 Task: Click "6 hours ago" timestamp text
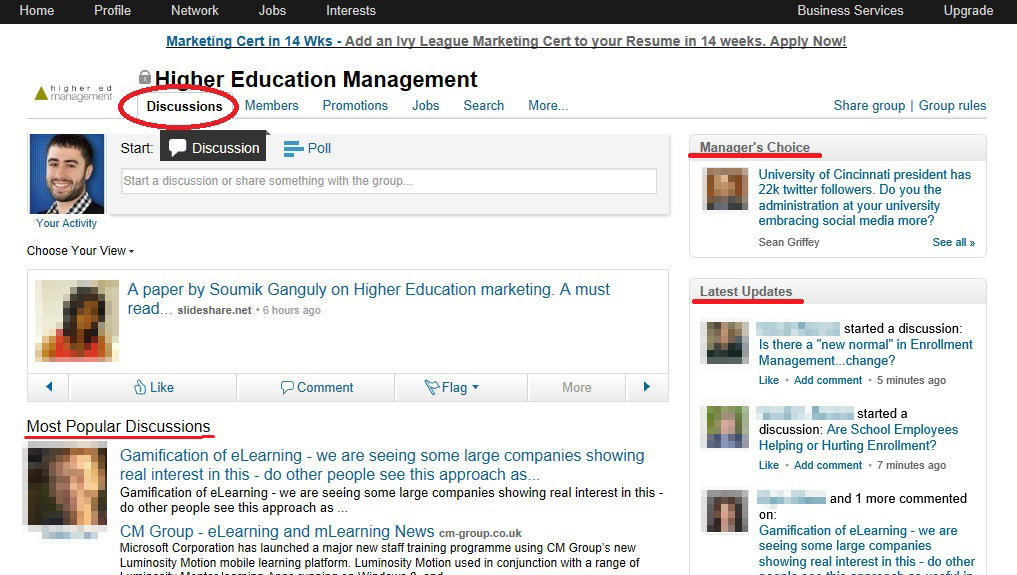291,311
